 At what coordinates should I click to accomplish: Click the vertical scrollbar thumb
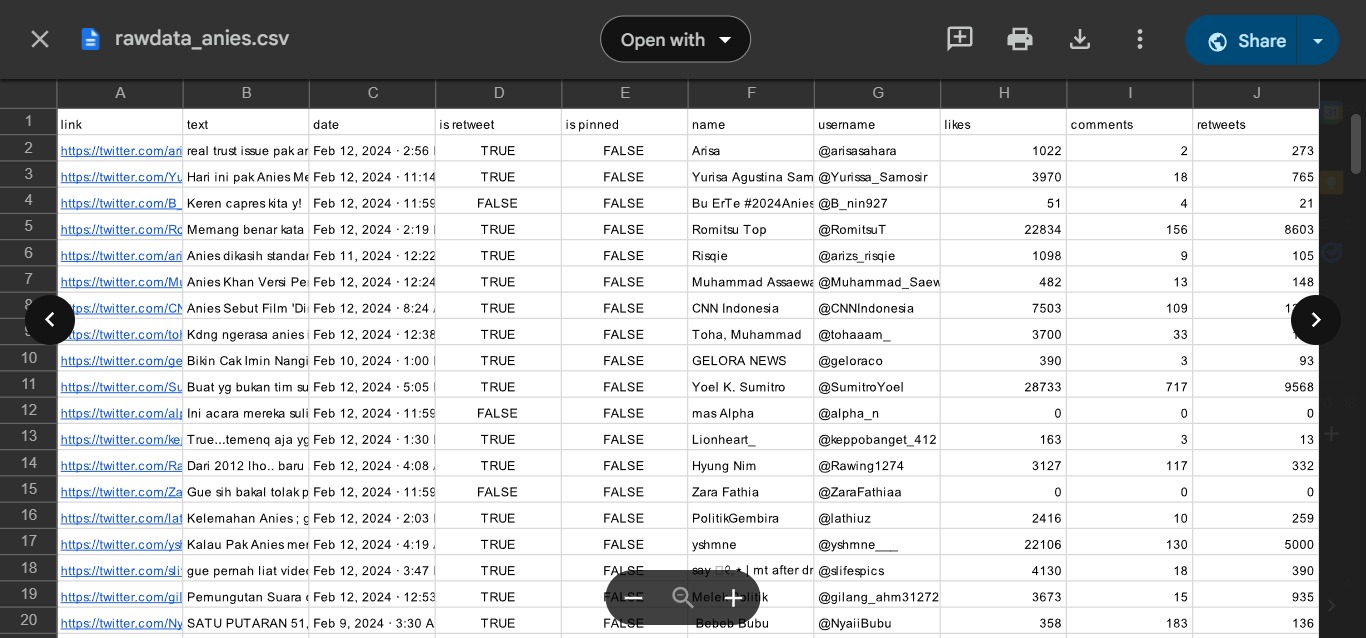tap(1356, 144)
